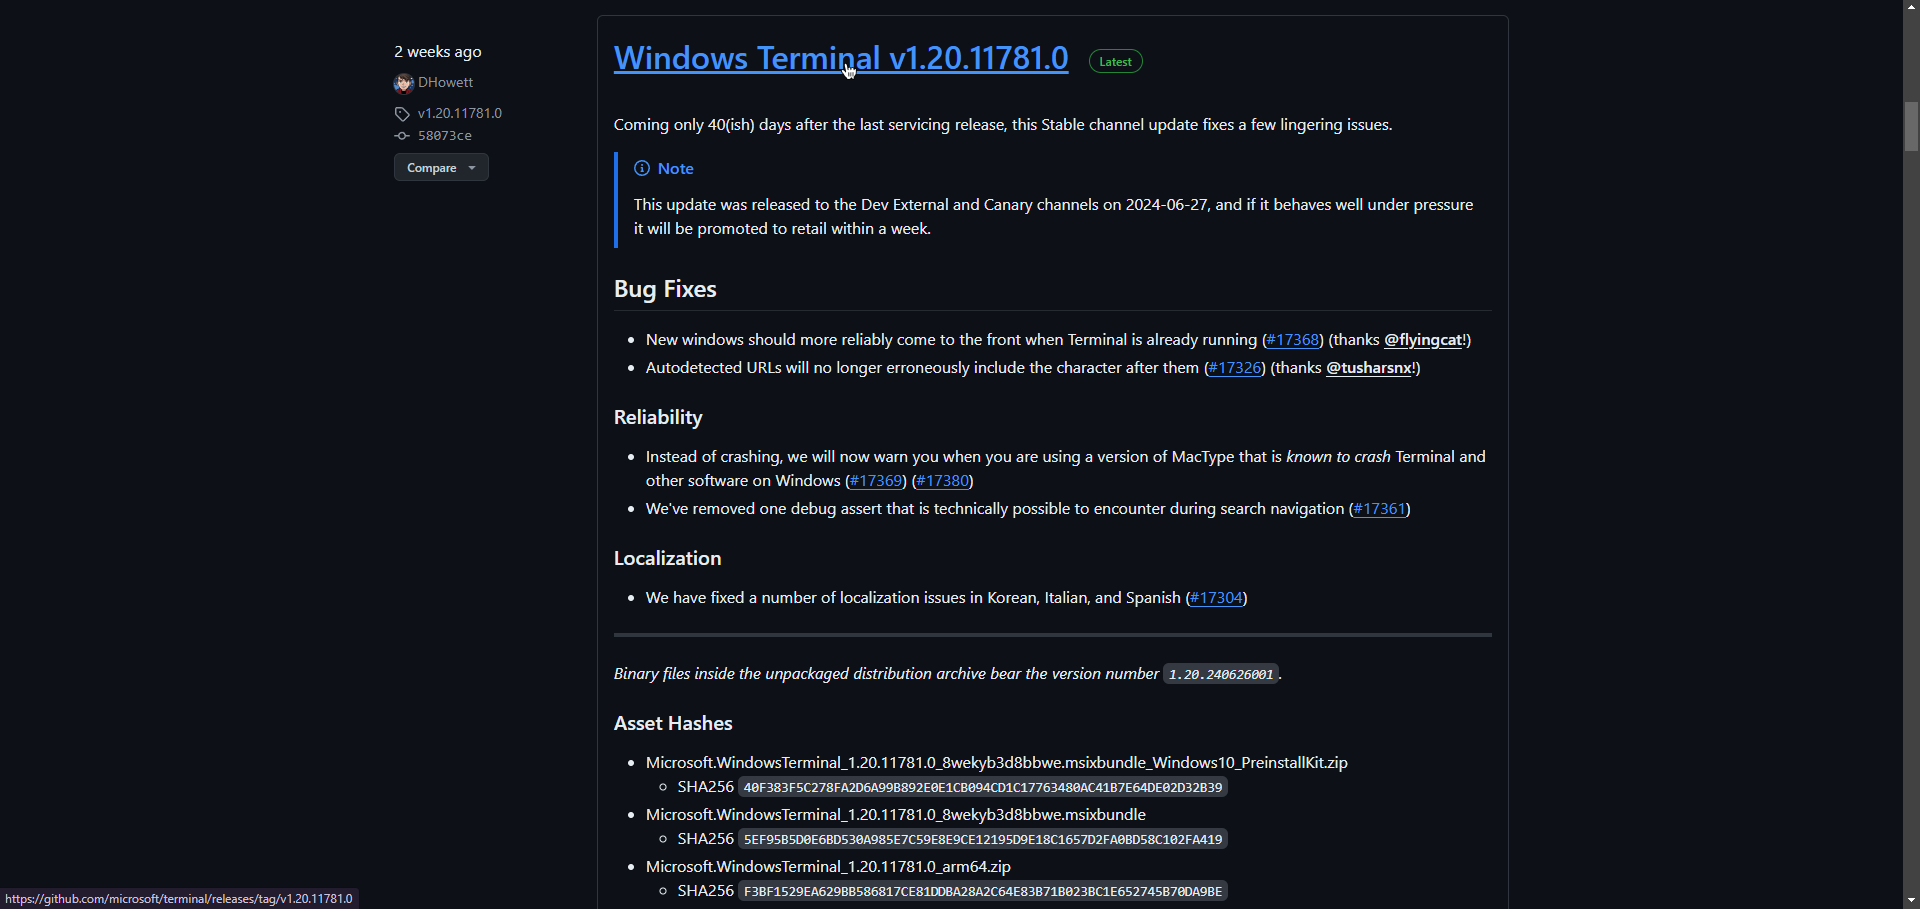
Task: Click the Note info icon
Action: (642, 169)
